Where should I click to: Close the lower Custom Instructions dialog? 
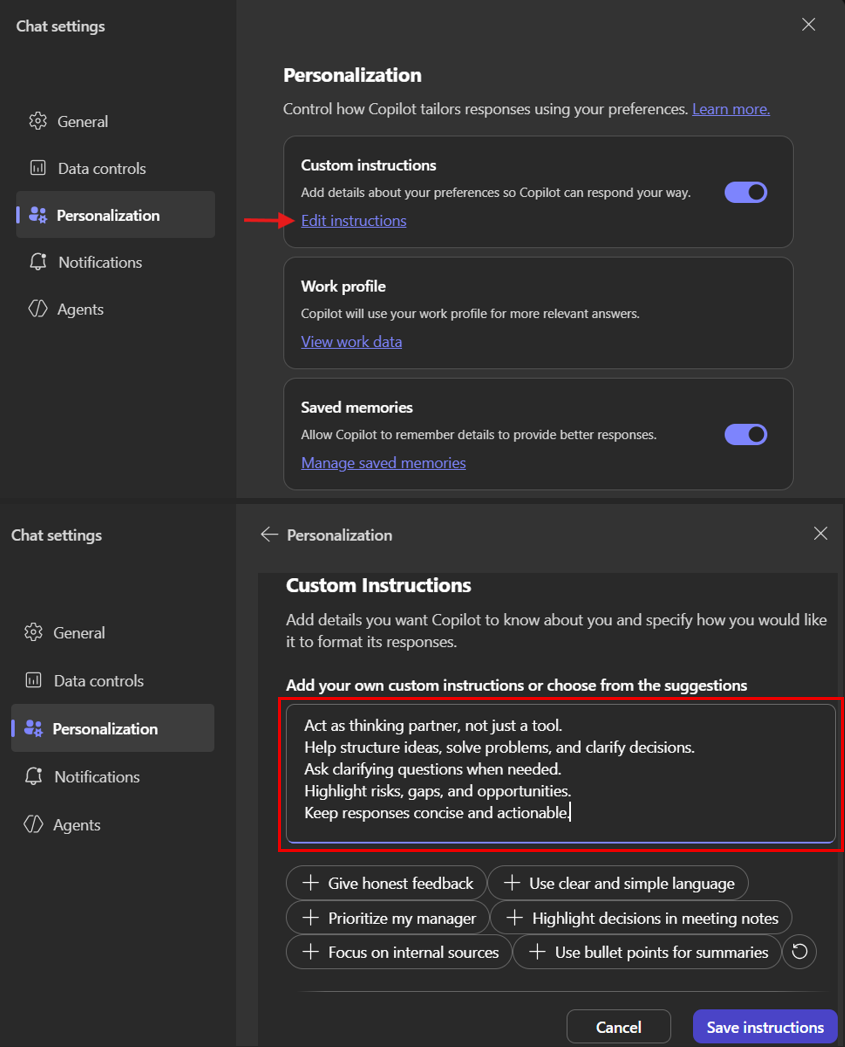click(x=820, y=533)
